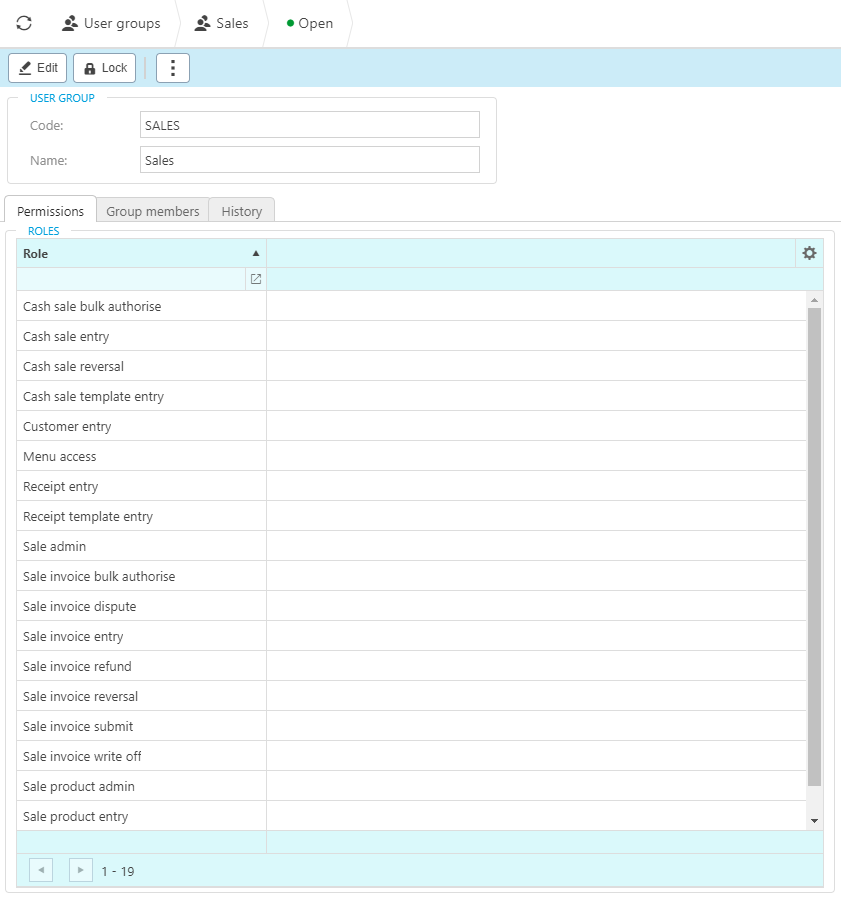This screenshot has width=841, height=897.
Task: Open the filter lookup popup icon
Action: pos(256,279)
